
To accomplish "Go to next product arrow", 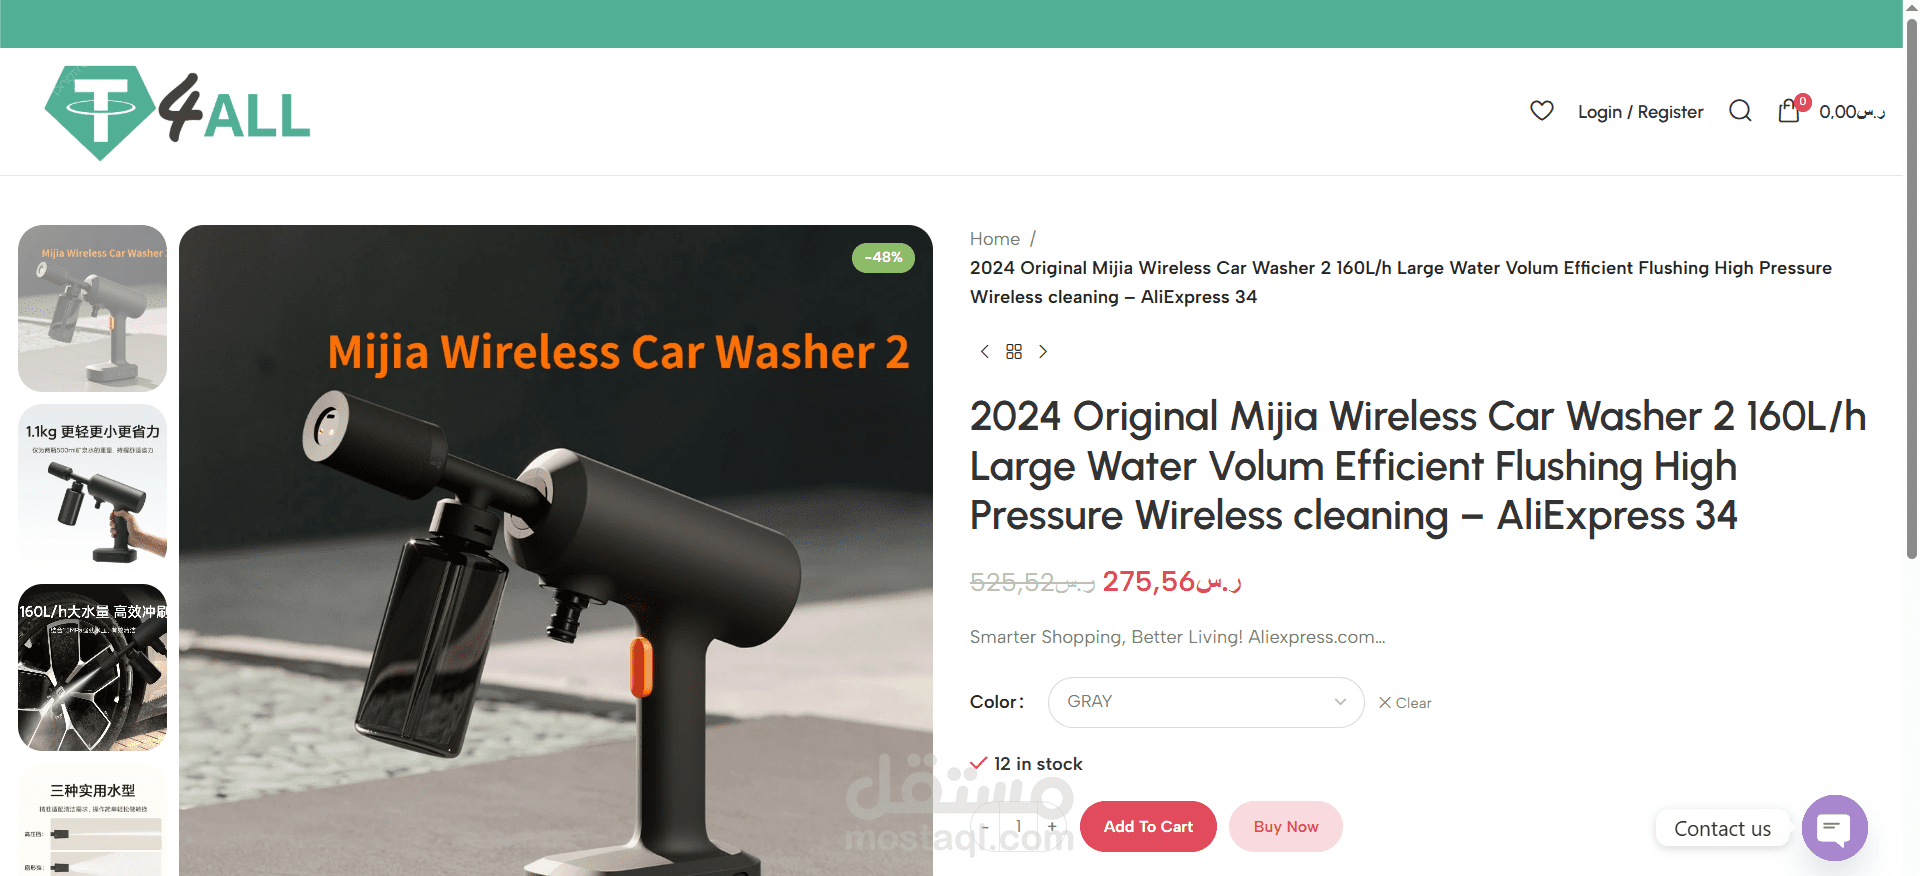I will [1043, 351].
